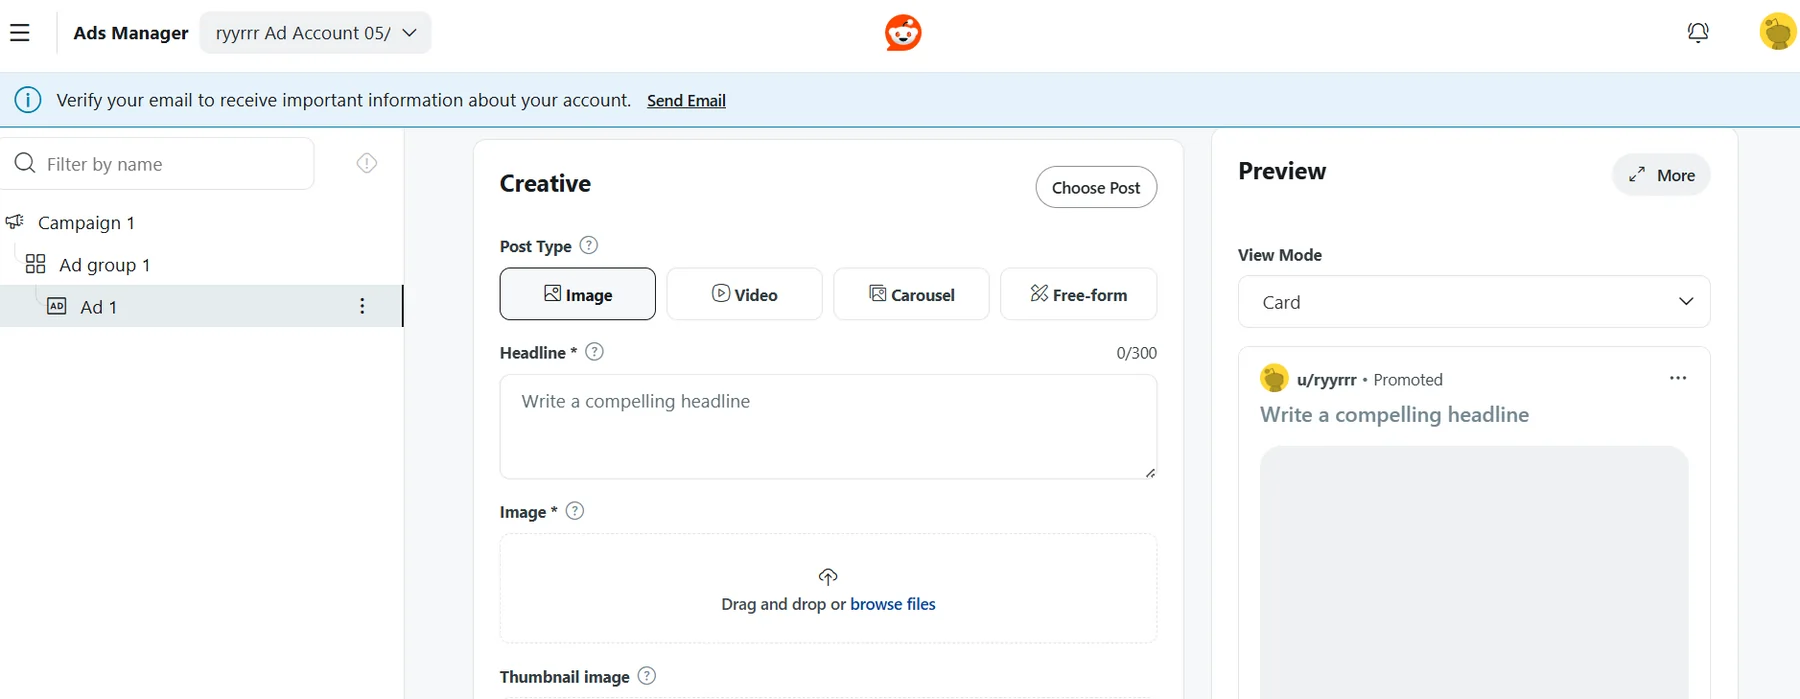This screenshot has width=1800, height=699.
Task: Open notifications bell
Action: tap(1698, 33)
